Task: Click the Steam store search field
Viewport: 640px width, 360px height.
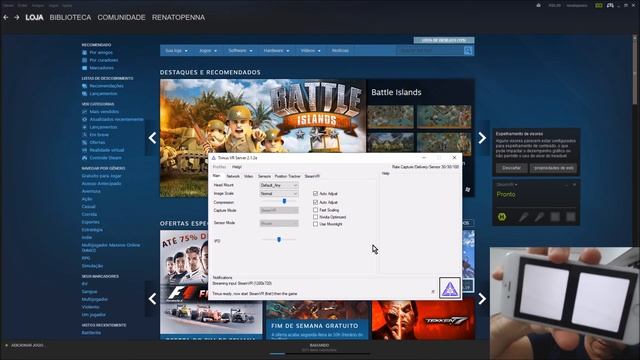Action: click(430, 51)
